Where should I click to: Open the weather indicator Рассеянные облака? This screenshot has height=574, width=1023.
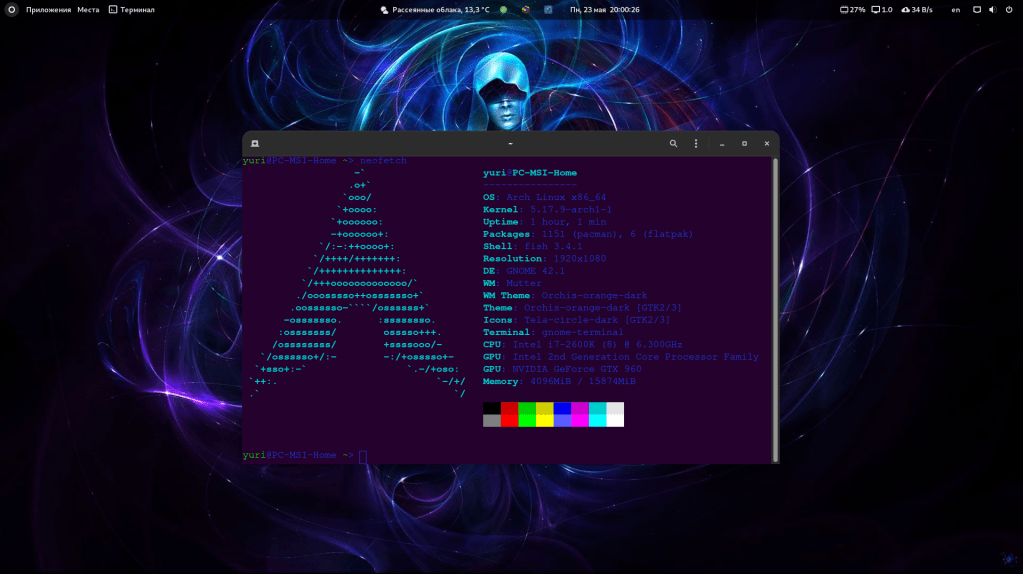click(x=435, y=9)
